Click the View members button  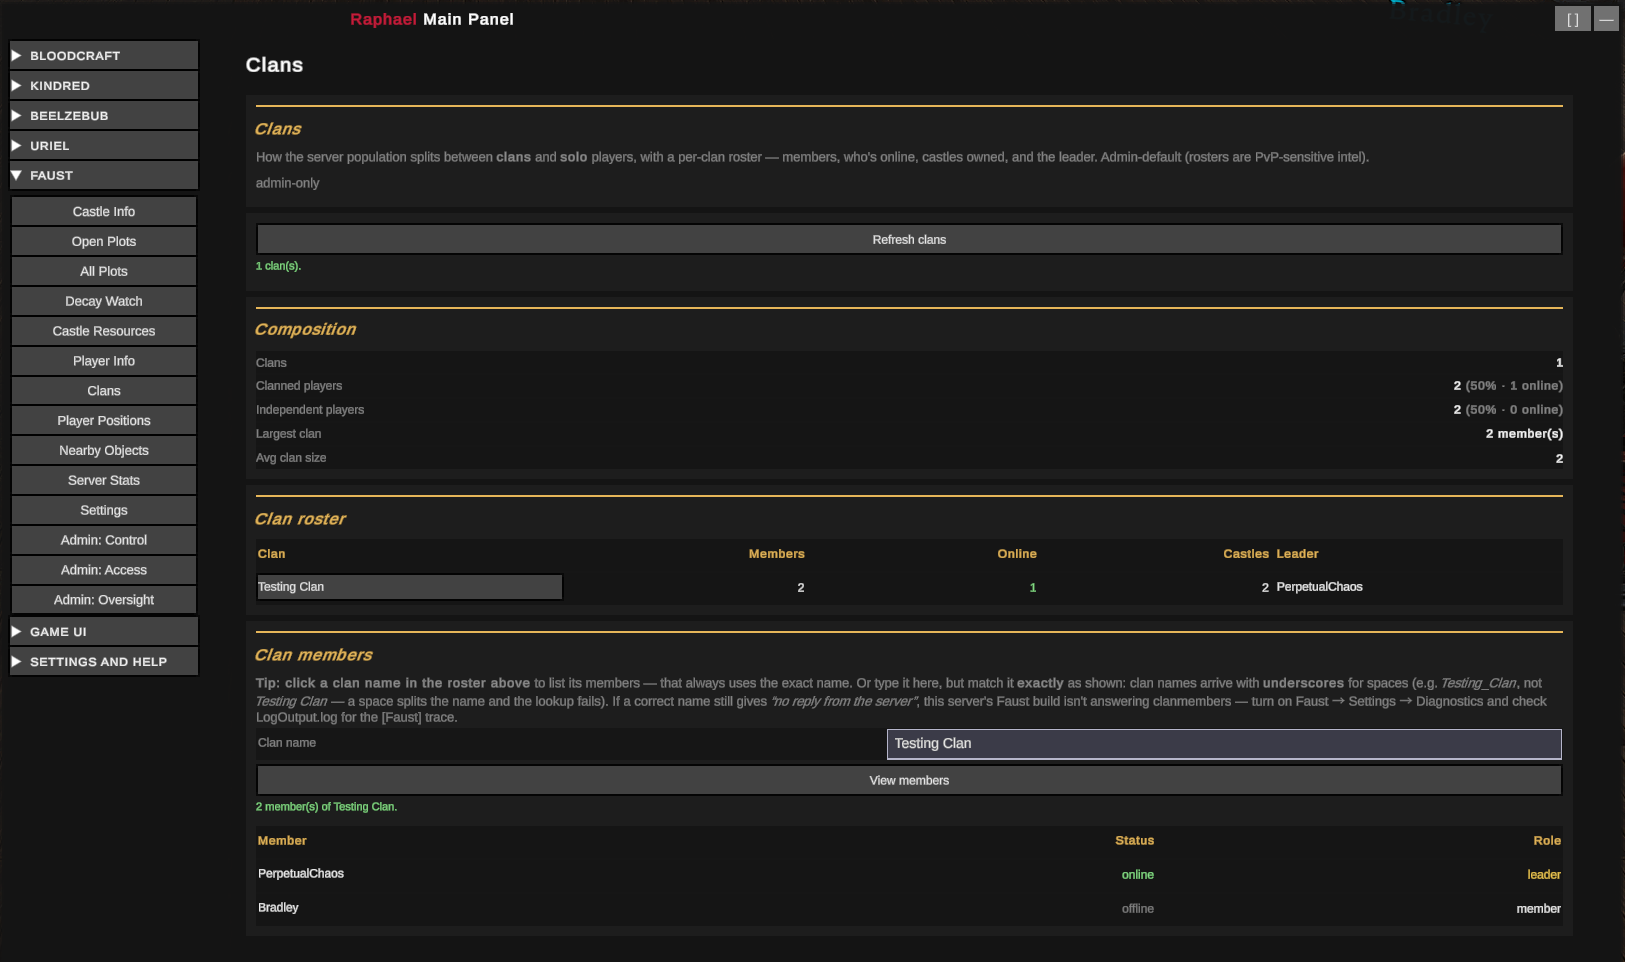point(909,781)
